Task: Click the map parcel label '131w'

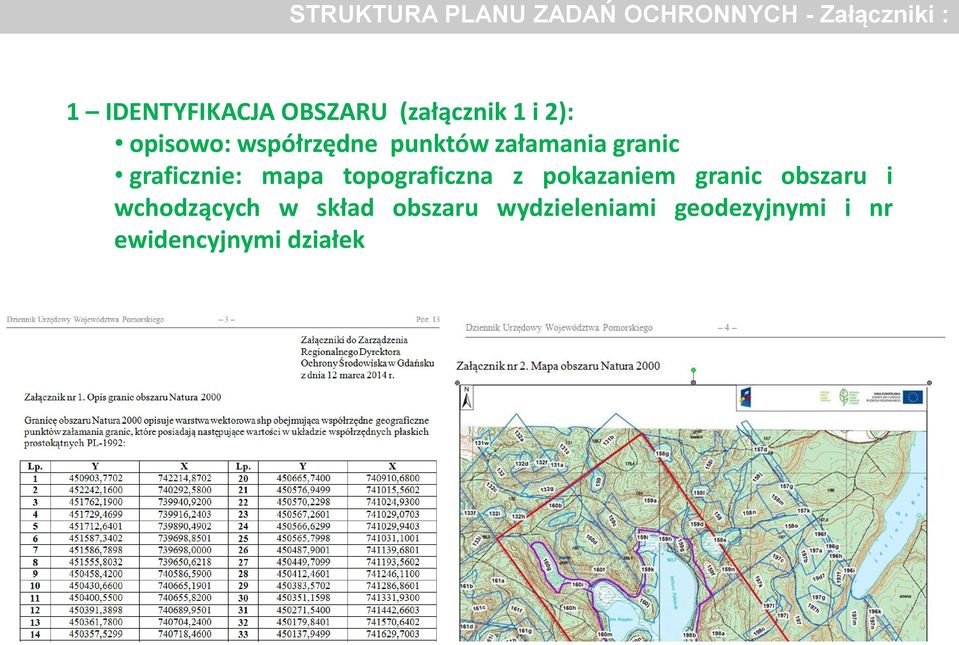Action: pyautogui.click(x=482, y=443)
